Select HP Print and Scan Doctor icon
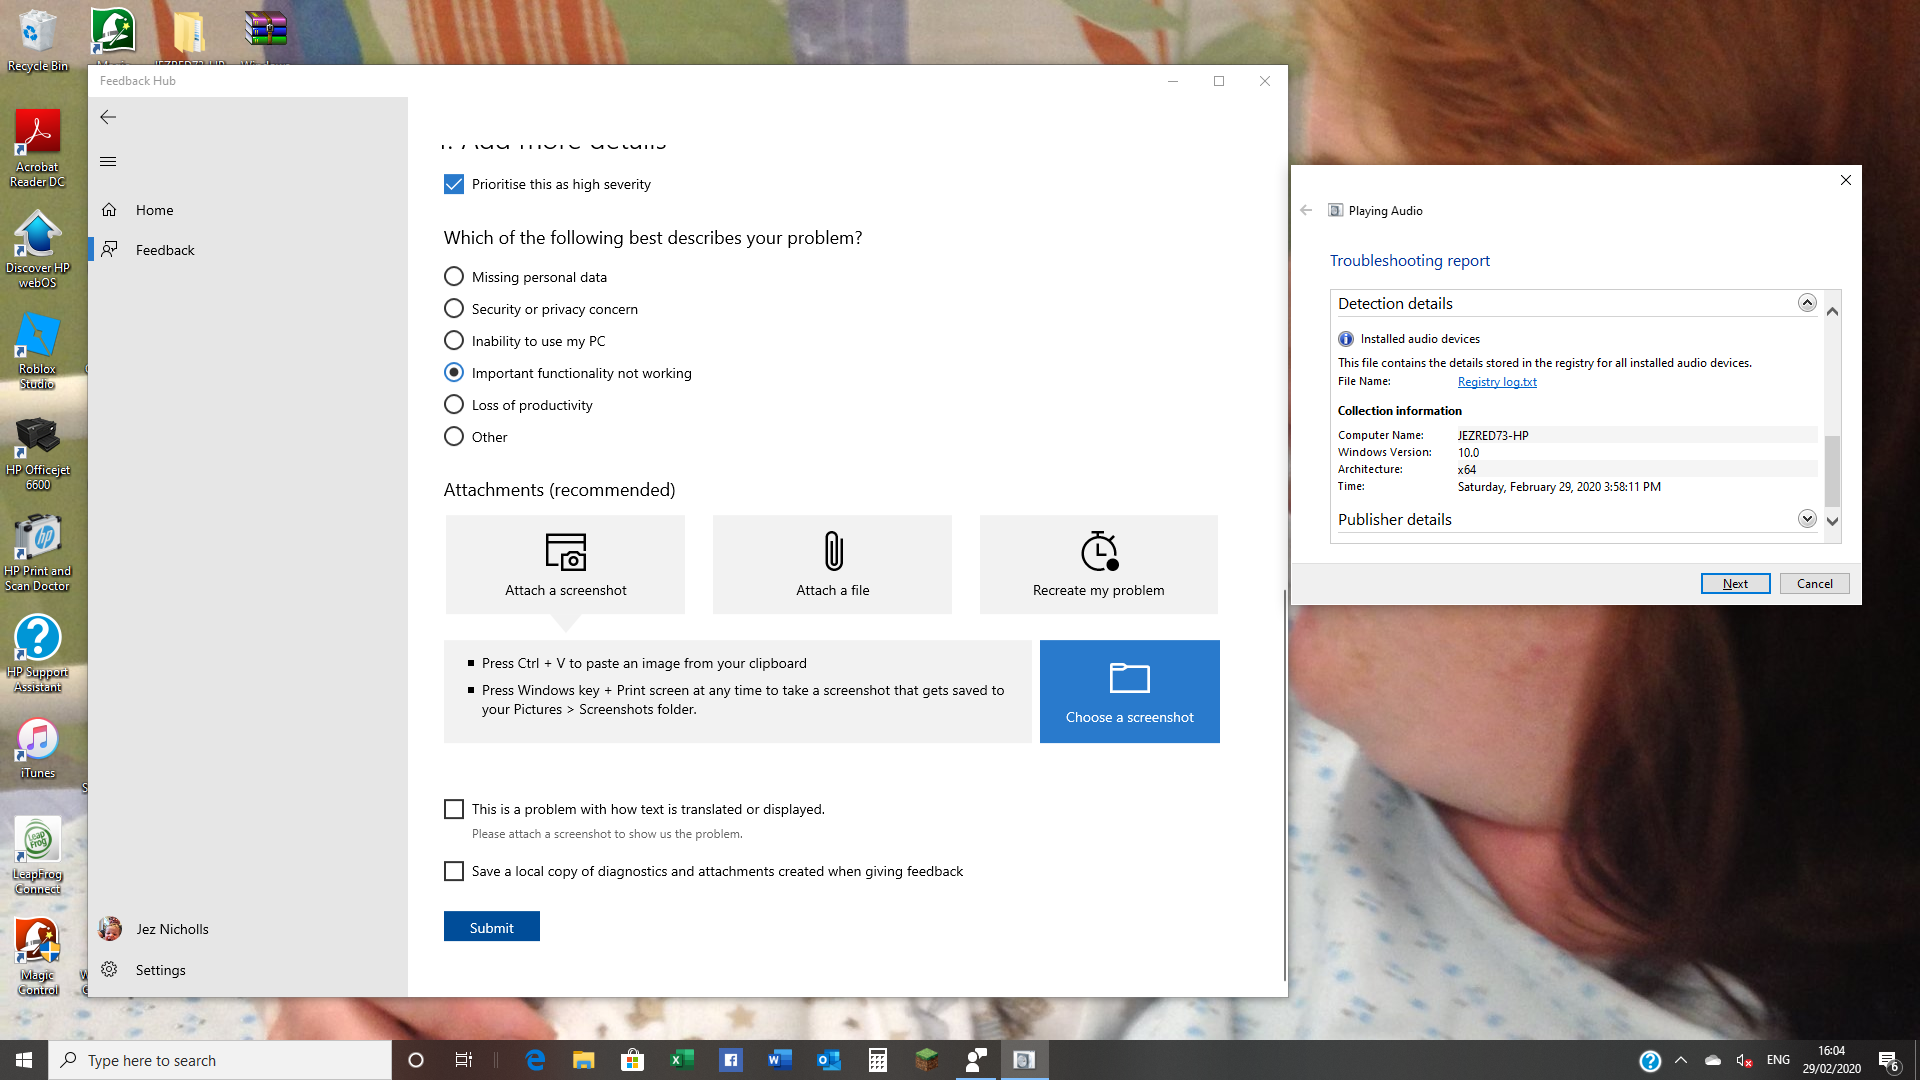The height and width of the screenshot is (1080, 1920). pos(38,553)
